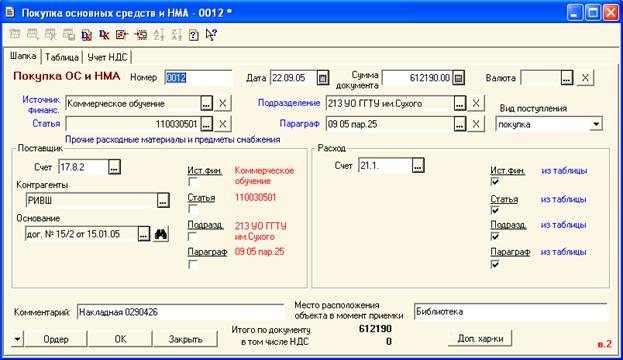Click the Доп. хар-ки button
This screenshot has width=623, height=360.
click(x=480, y=339)
